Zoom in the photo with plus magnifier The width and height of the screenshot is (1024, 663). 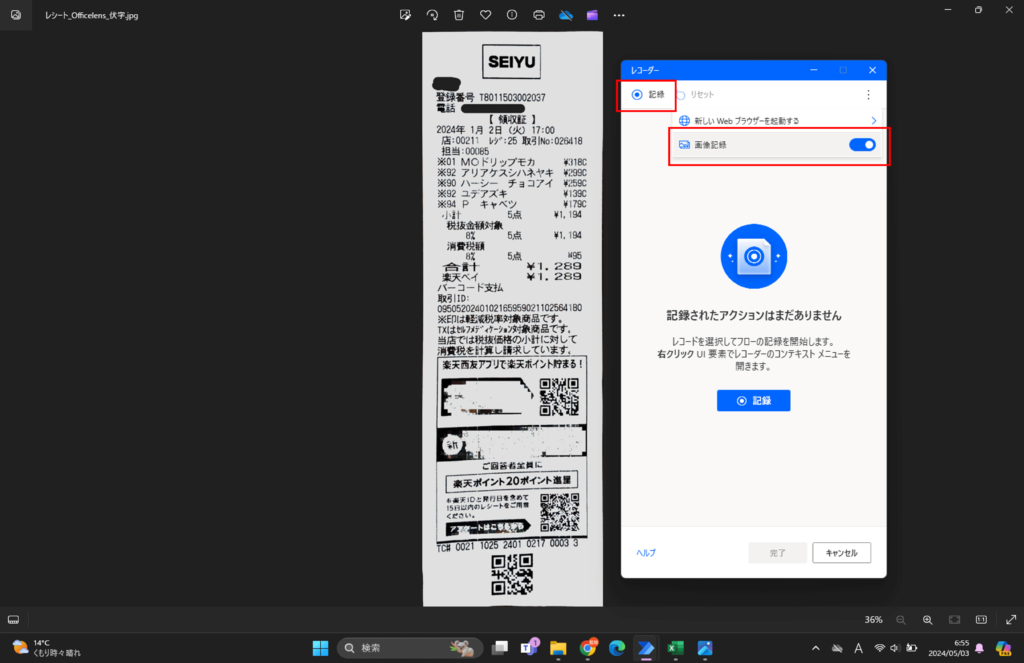[927, 619]
